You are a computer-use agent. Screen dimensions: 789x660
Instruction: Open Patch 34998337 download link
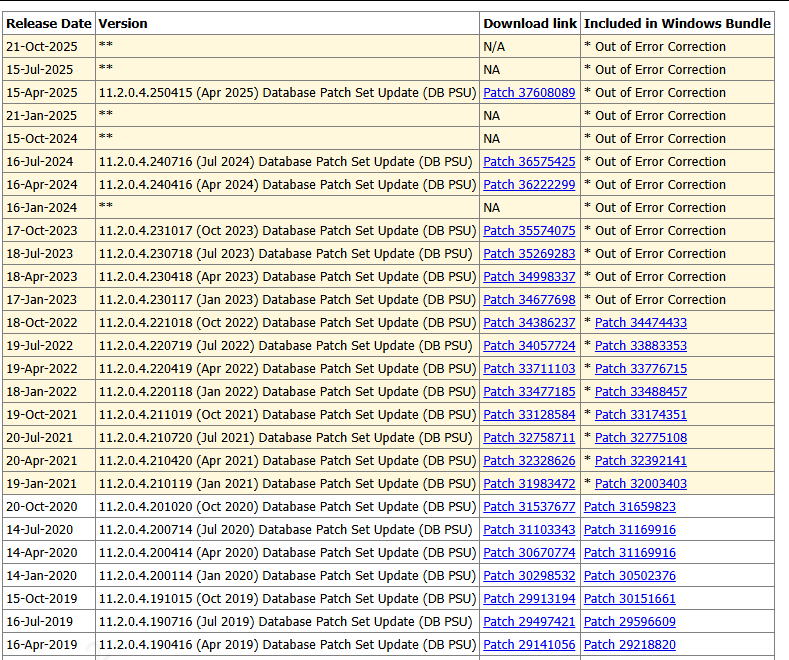pyautogui.click(x=529, y=277)
